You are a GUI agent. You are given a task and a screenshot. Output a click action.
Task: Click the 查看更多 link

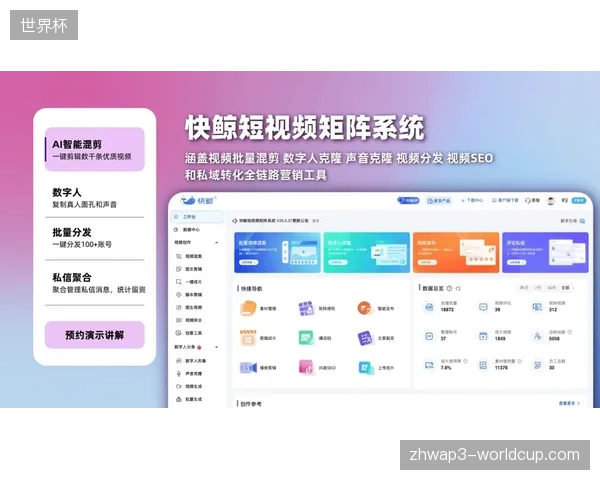click(569, 403)
